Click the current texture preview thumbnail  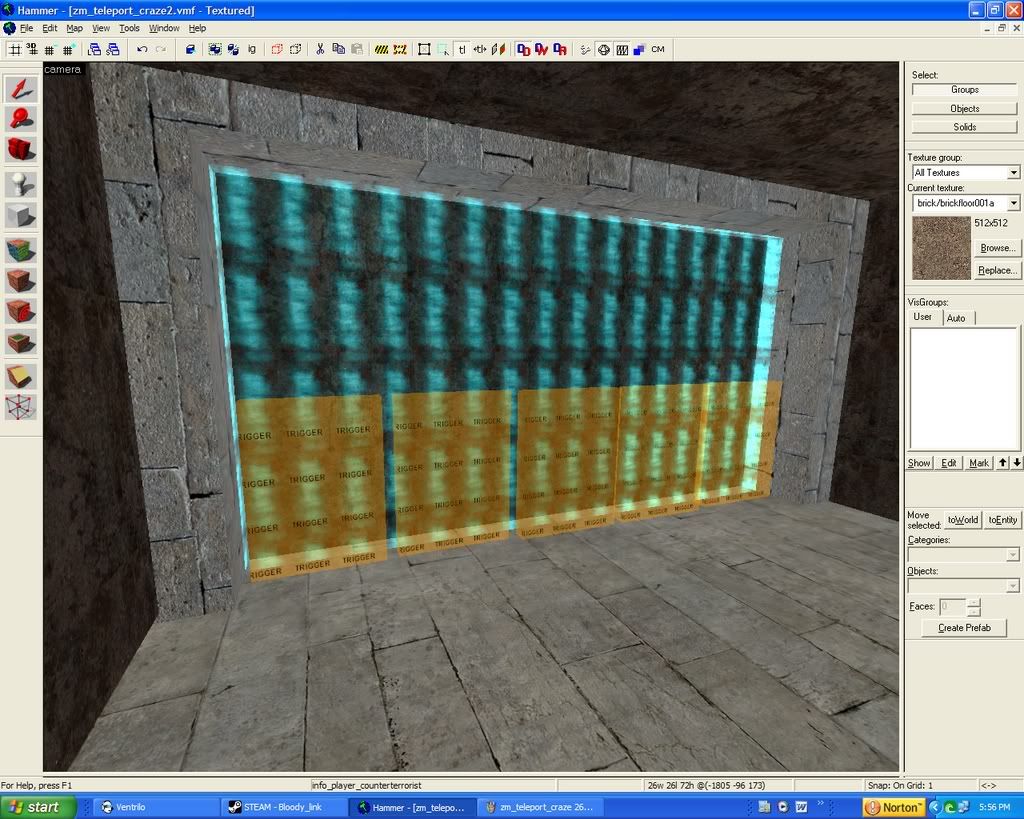(x=940, y=248)
